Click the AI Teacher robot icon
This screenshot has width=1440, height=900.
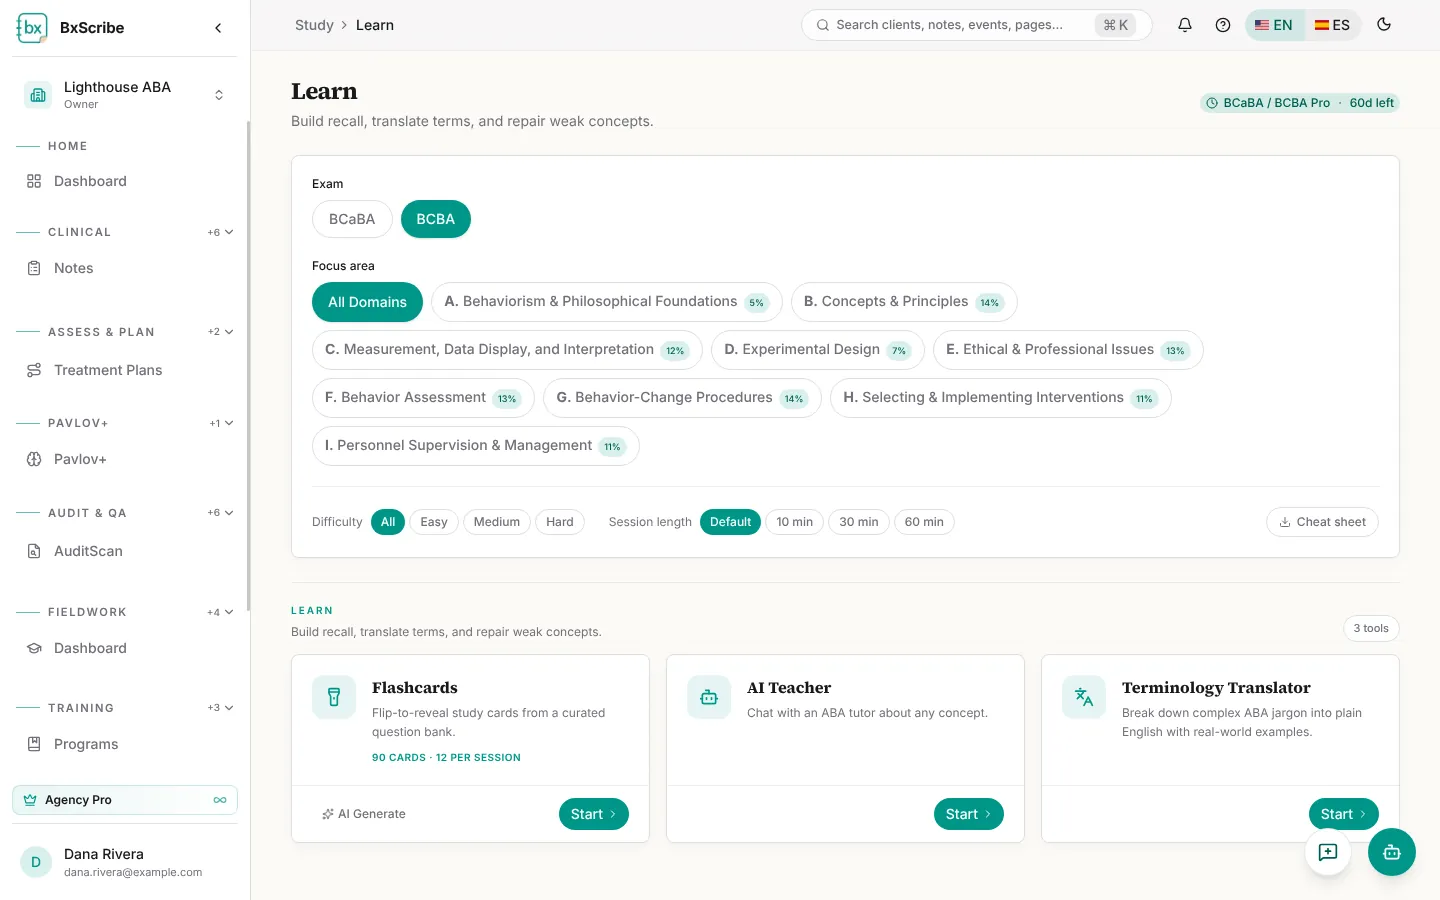tap(709, 697)
